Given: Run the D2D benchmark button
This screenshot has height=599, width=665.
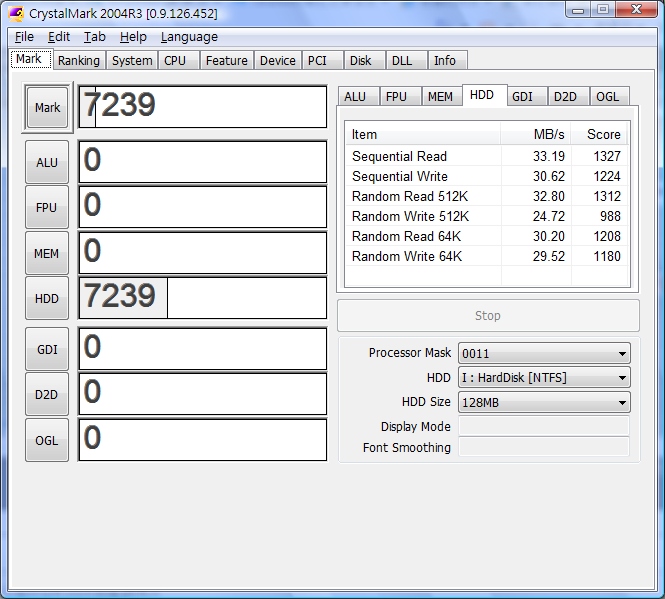Looking at the screenshot, I should [47, 395].
